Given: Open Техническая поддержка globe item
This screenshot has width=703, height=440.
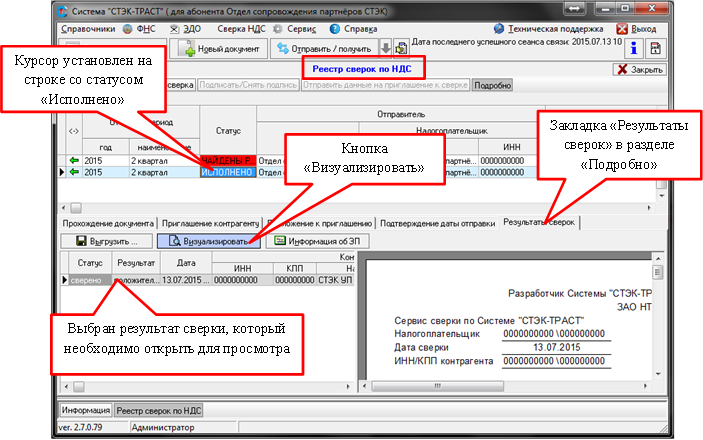Looking at the screenshot, I should point(499,29).
